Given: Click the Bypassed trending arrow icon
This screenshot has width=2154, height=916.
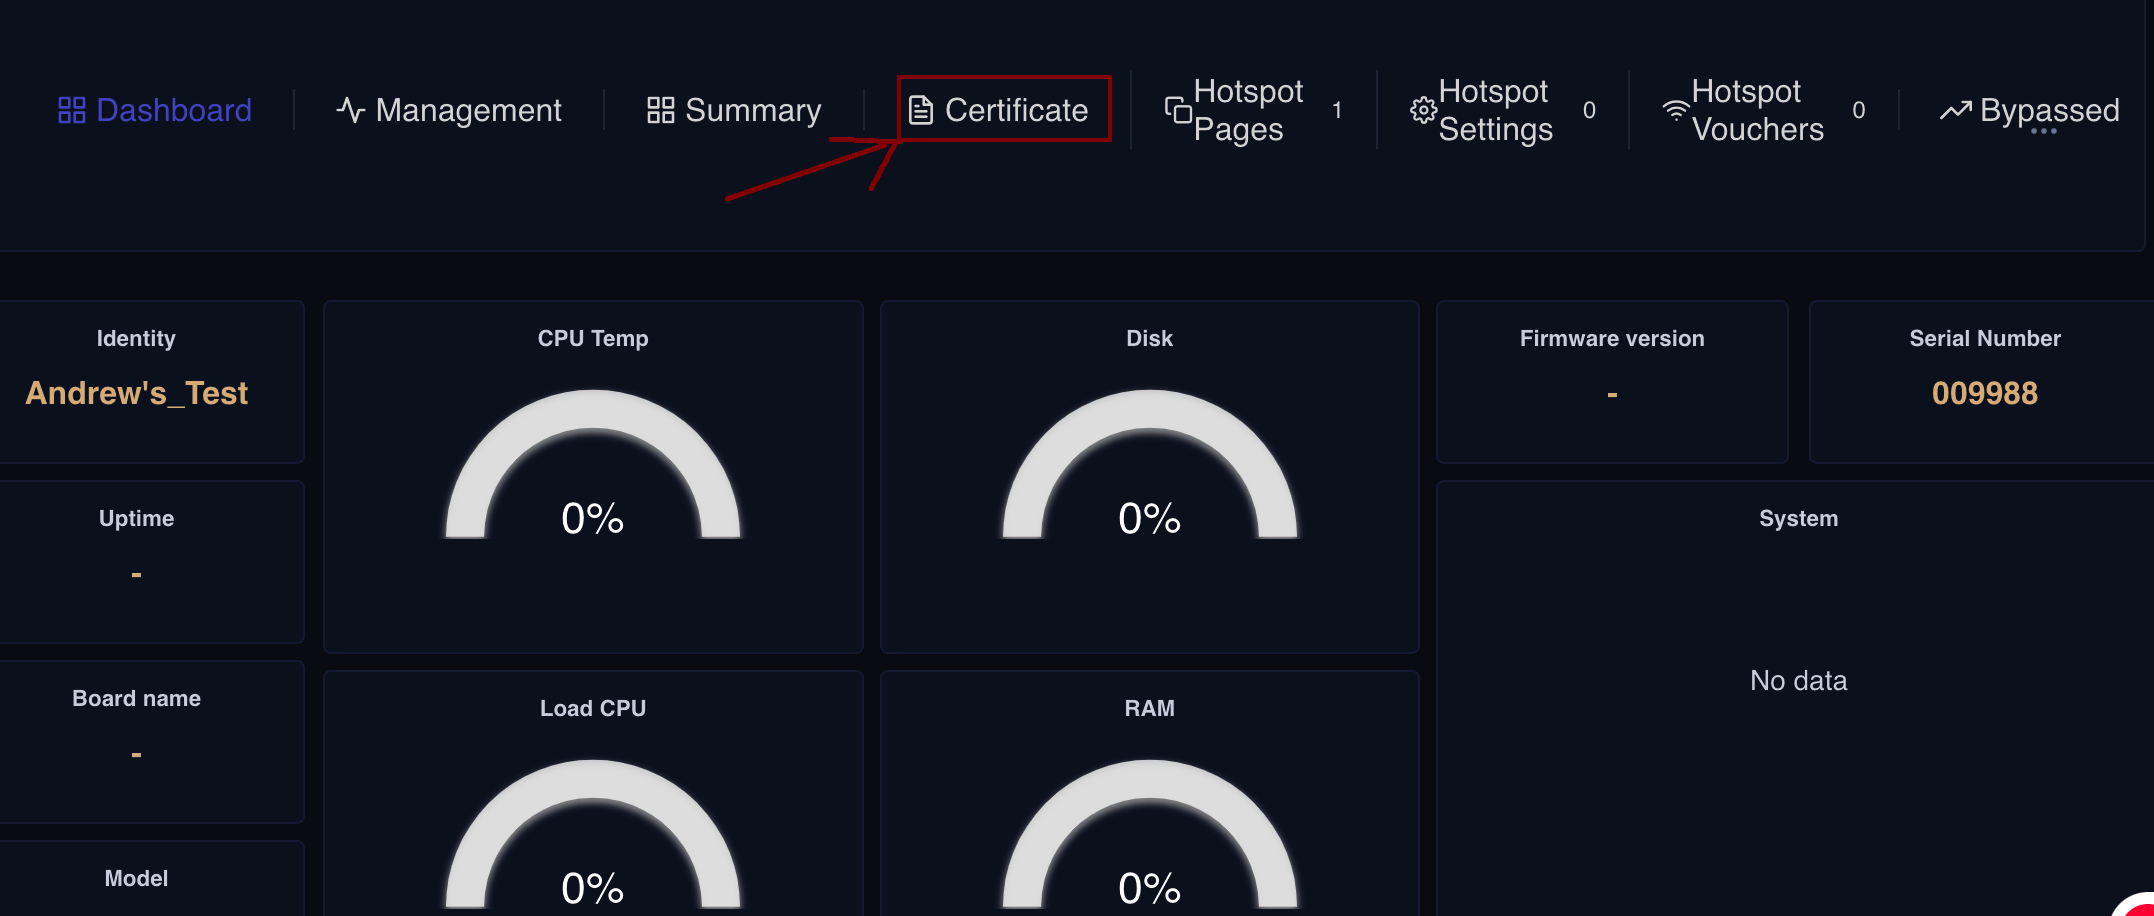Looking at the screenshot, I should pyautogui.click(x=1955, y=110).
